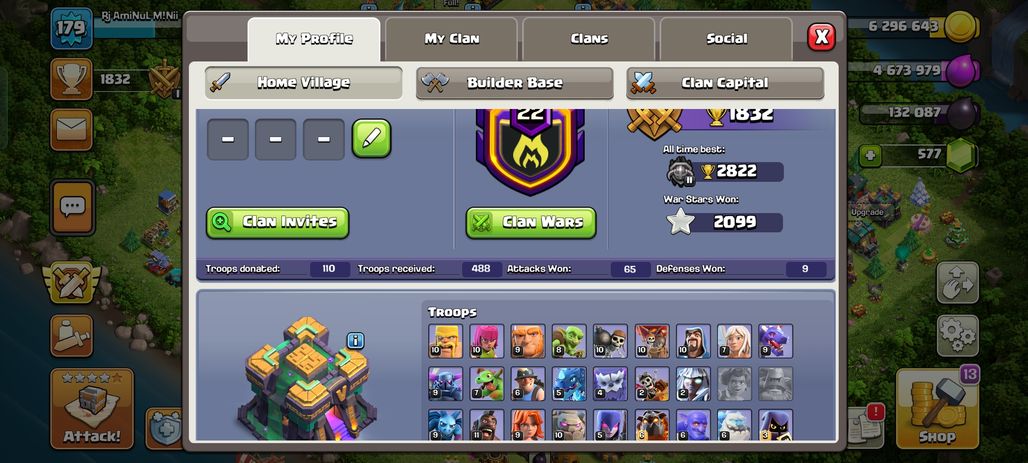
Task: Tap the Attack! button
Action: coord(92,409)
